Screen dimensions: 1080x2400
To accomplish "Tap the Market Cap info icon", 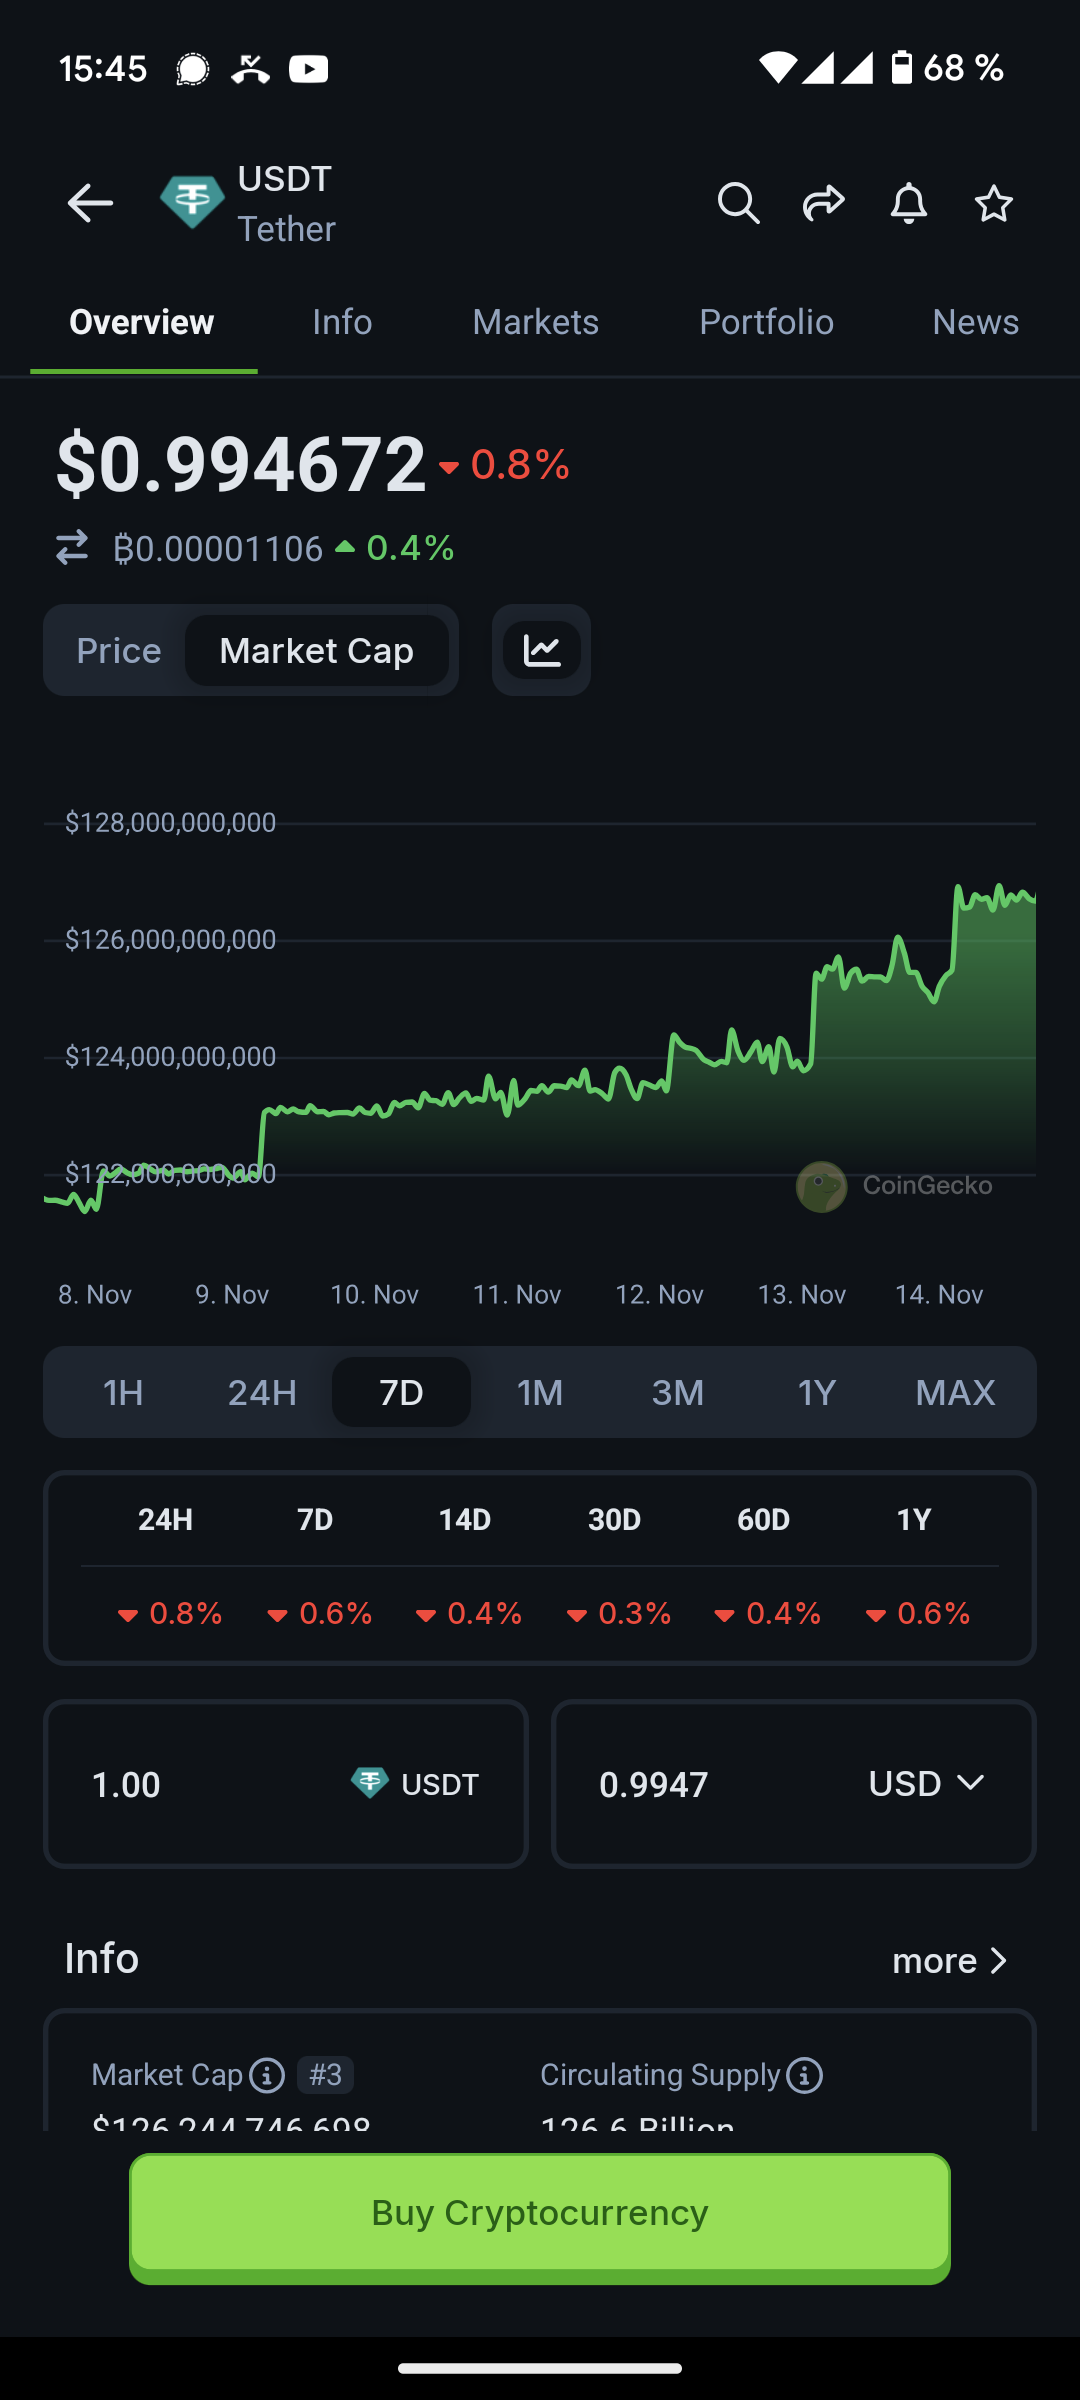I will coord(267,2076).
